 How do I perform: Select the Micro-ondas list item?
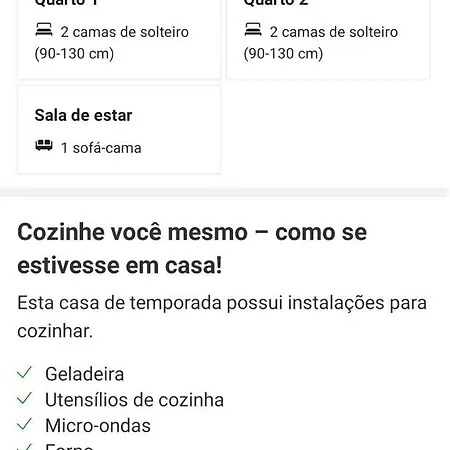pos(84,426)
